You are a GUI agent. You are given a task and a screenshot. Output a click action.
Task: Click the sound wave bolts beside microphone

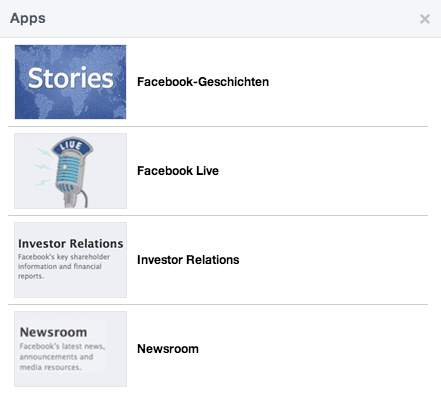(43, 166)
